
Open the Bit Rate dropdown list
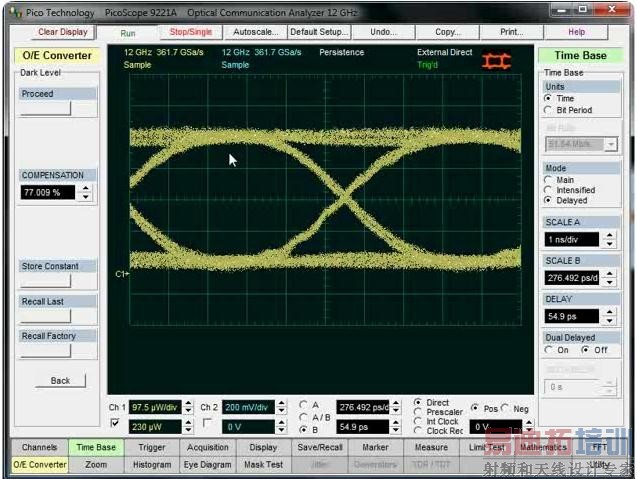pyautogui.click(x=609, y=144)
